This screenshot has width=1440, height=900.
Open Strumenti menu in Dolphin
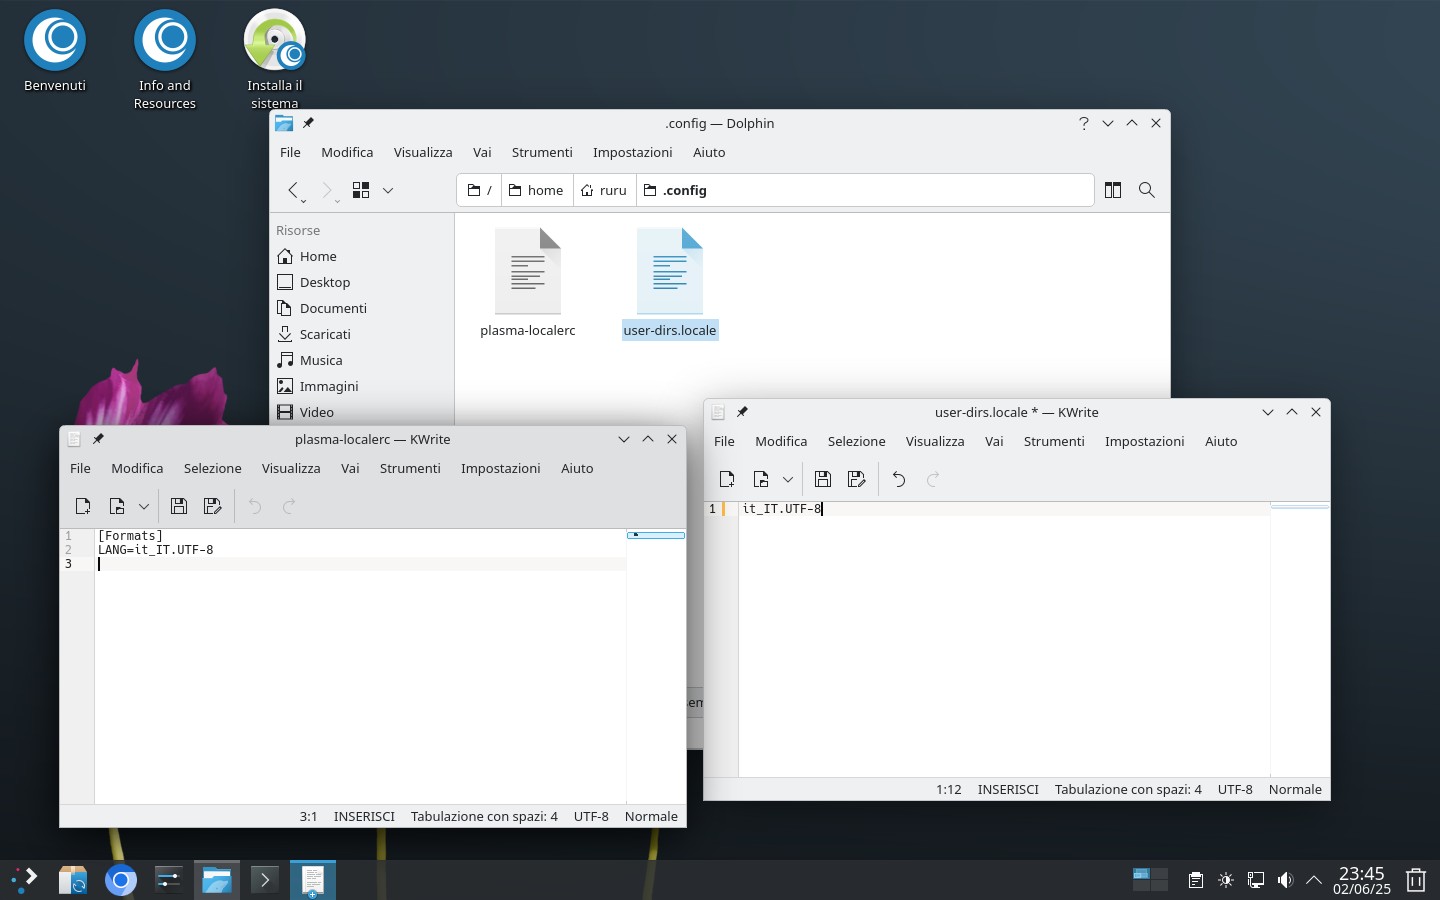click(x=542, y=152)
